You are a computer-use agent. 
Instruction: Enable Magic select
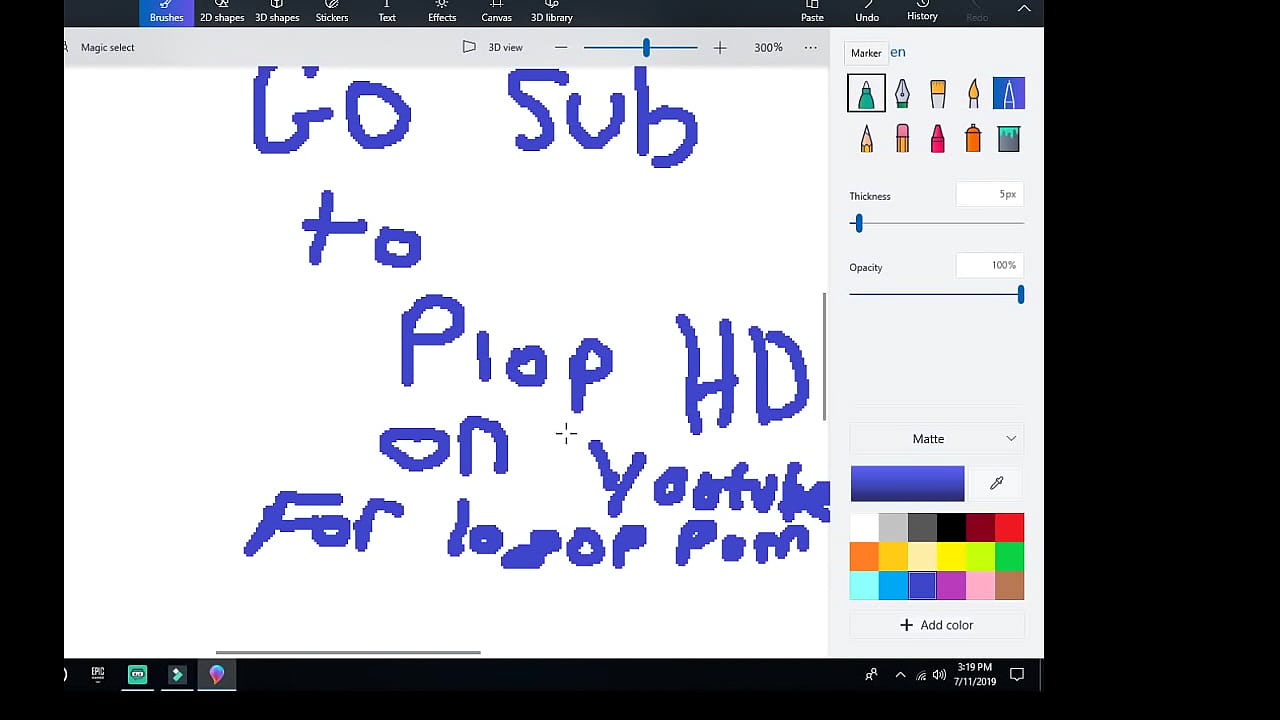[106, 47]
